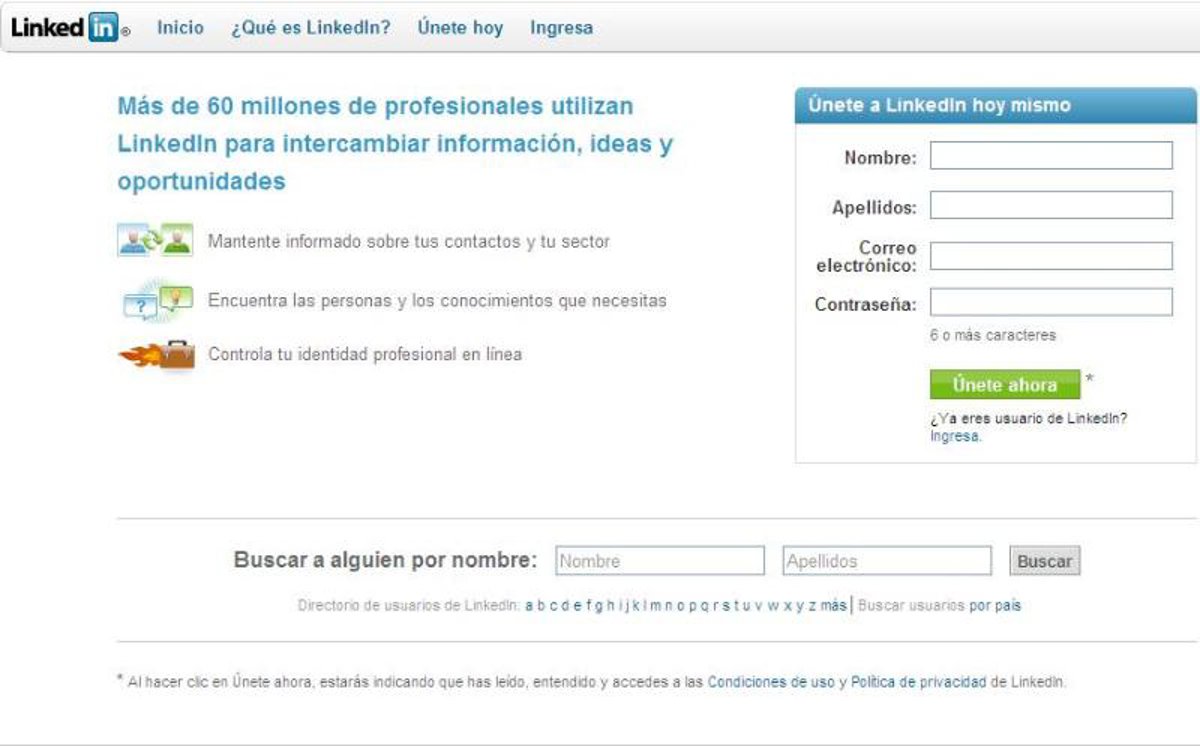Click the Apellidos search box

pyautogui.click(x=886, y=561)
